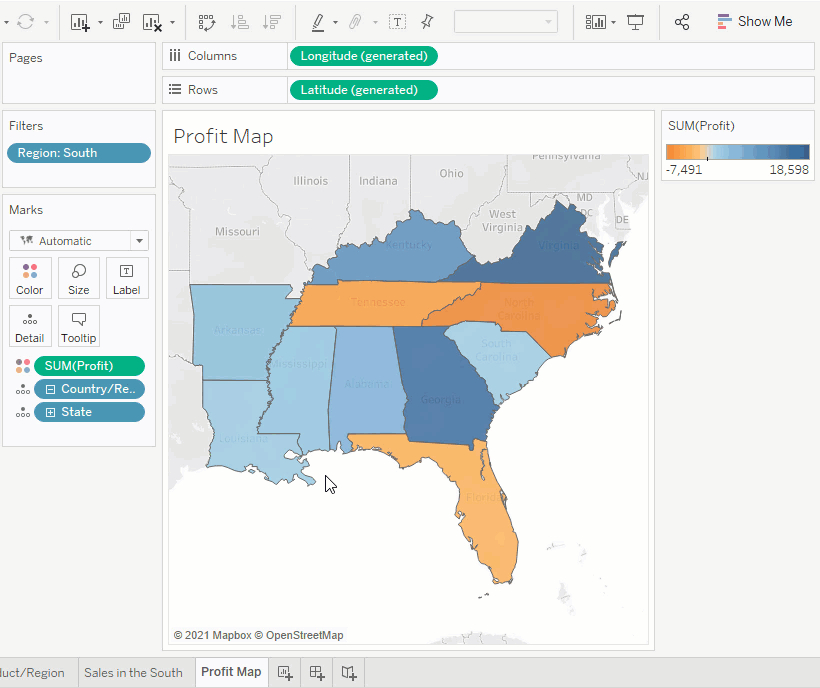Select the Swap Rows and Columns icon
This screenshot has width=820, height=688.
pyautogui.click(x=206, y=21)
